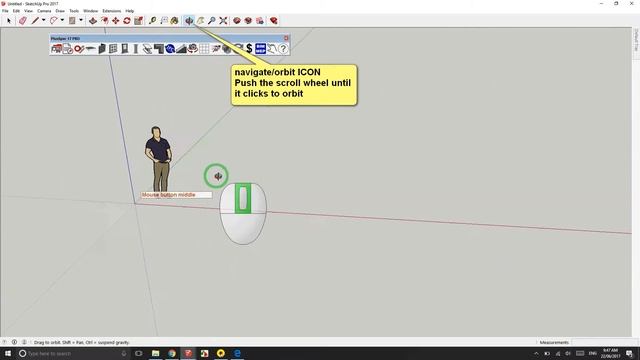640x360 pixels.
Task: Select the arrow Select tool
Action: pyautogui.click(x=9, y=20)
